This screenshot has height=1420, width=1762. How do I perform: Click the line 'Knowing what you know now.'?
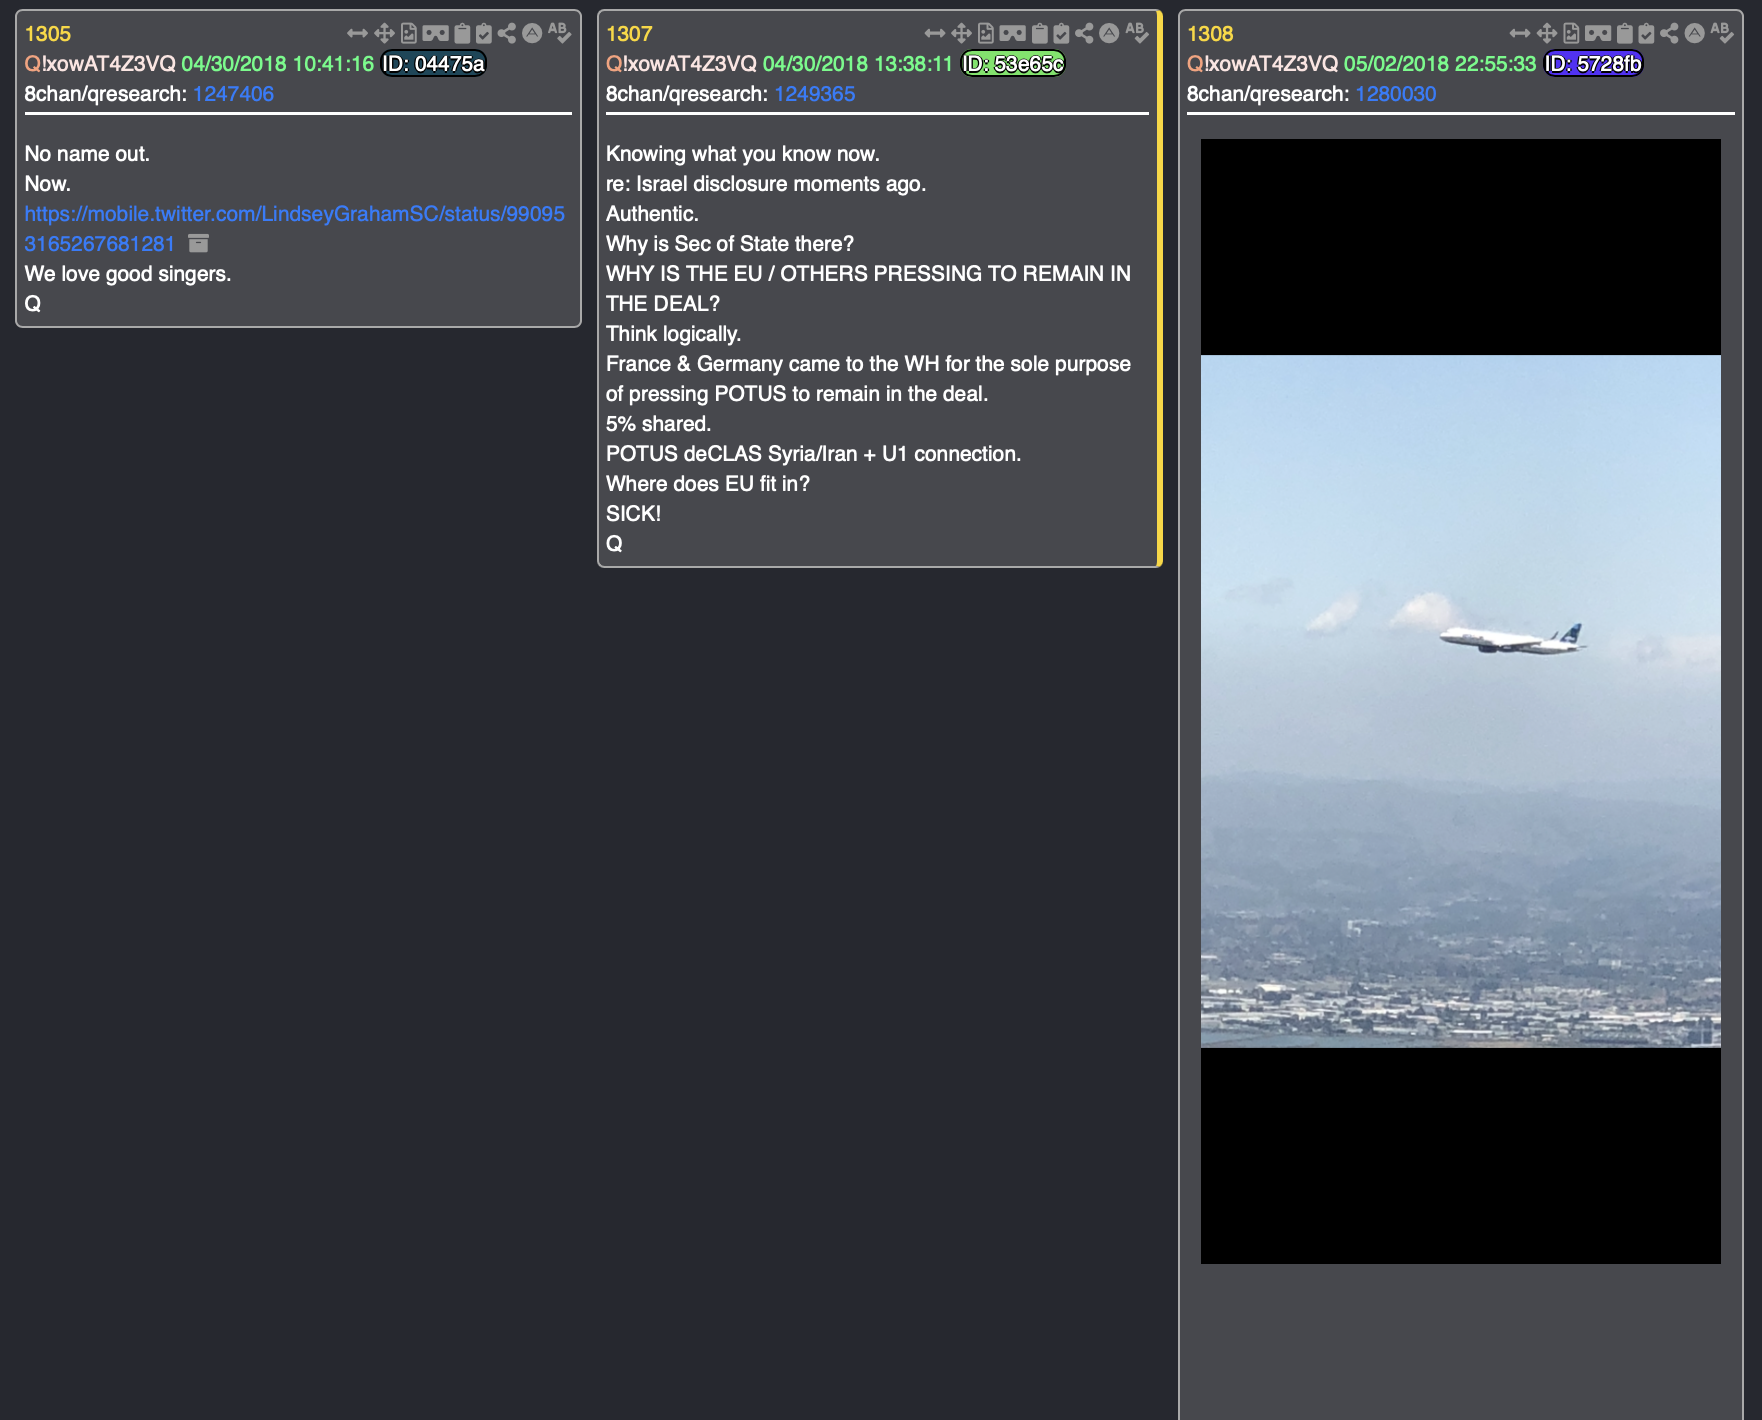click(743, 154)
